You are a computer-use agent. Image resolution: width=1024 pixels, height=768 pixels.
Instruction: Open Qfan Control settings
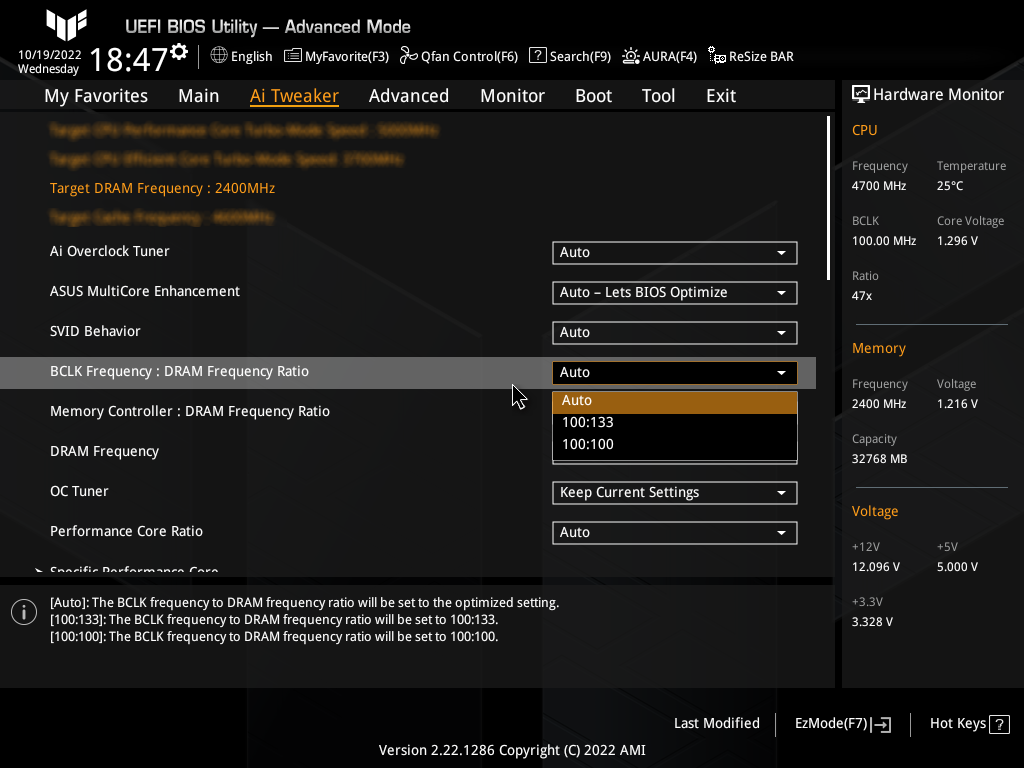(x=458, y=56)
